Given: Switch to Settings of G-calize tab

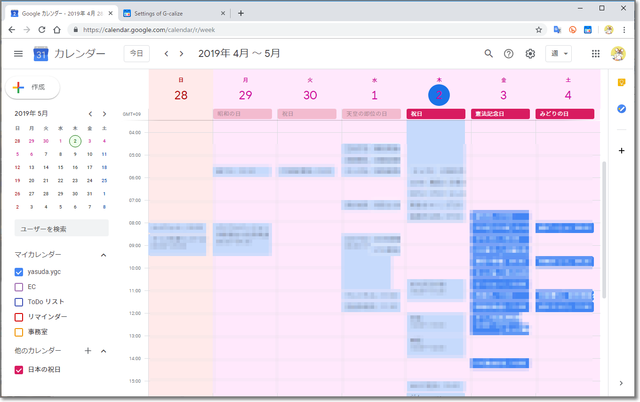Looking at the screenshot, I should pos(170,13).
